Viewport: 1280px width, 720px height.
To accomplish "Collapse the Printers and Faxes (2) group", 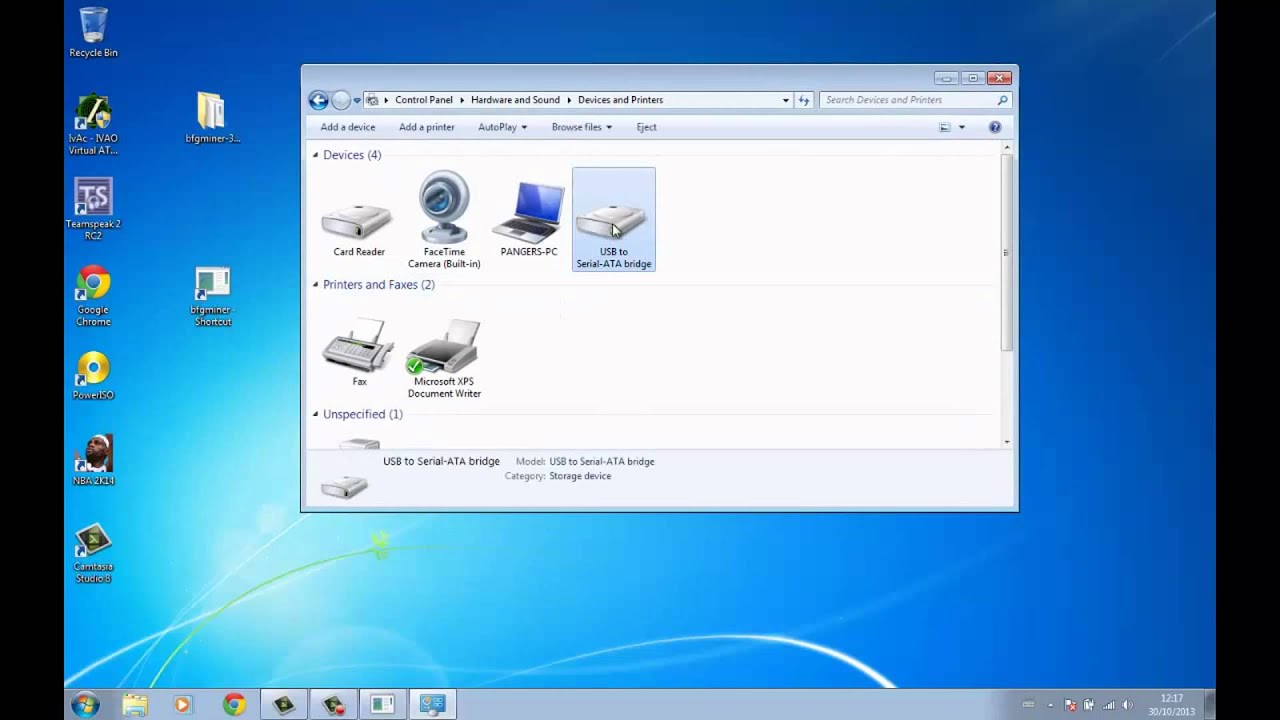I will [x=315, y=285].
